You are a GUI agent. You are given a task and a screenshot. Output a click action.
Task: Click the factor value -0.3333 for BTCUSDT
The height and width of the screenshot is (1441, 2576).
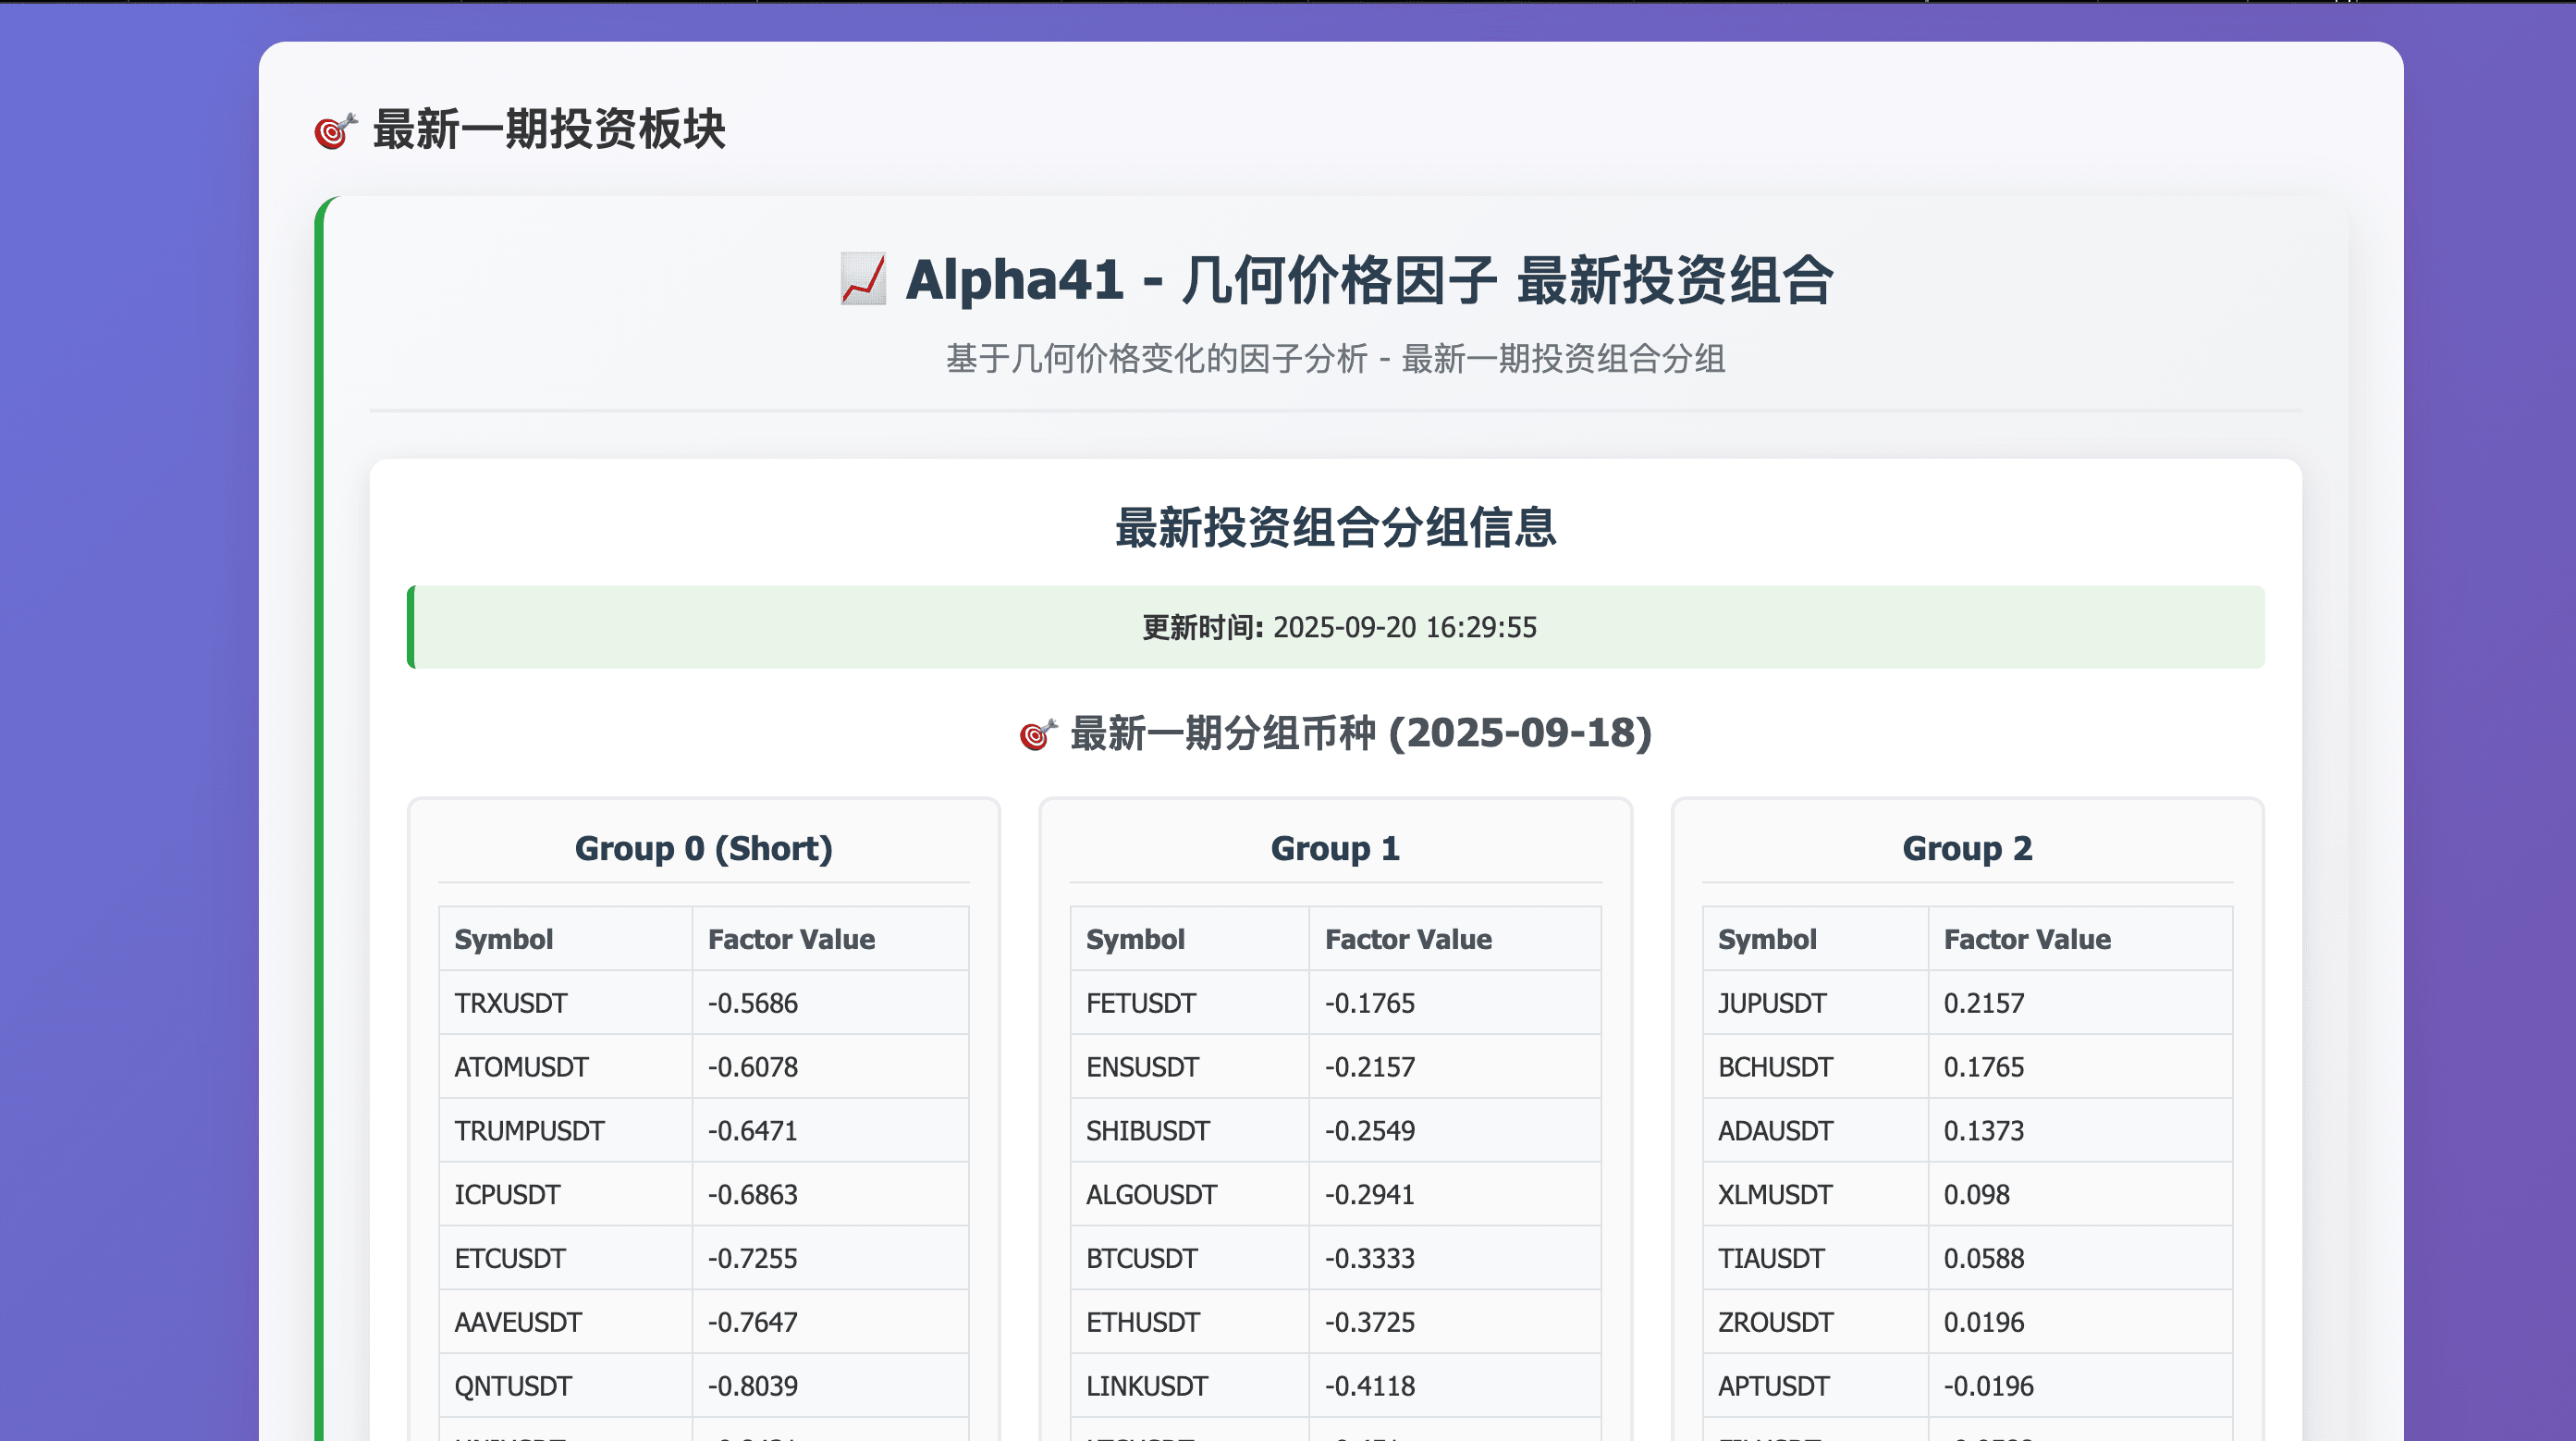(x=1370, y=1258)
